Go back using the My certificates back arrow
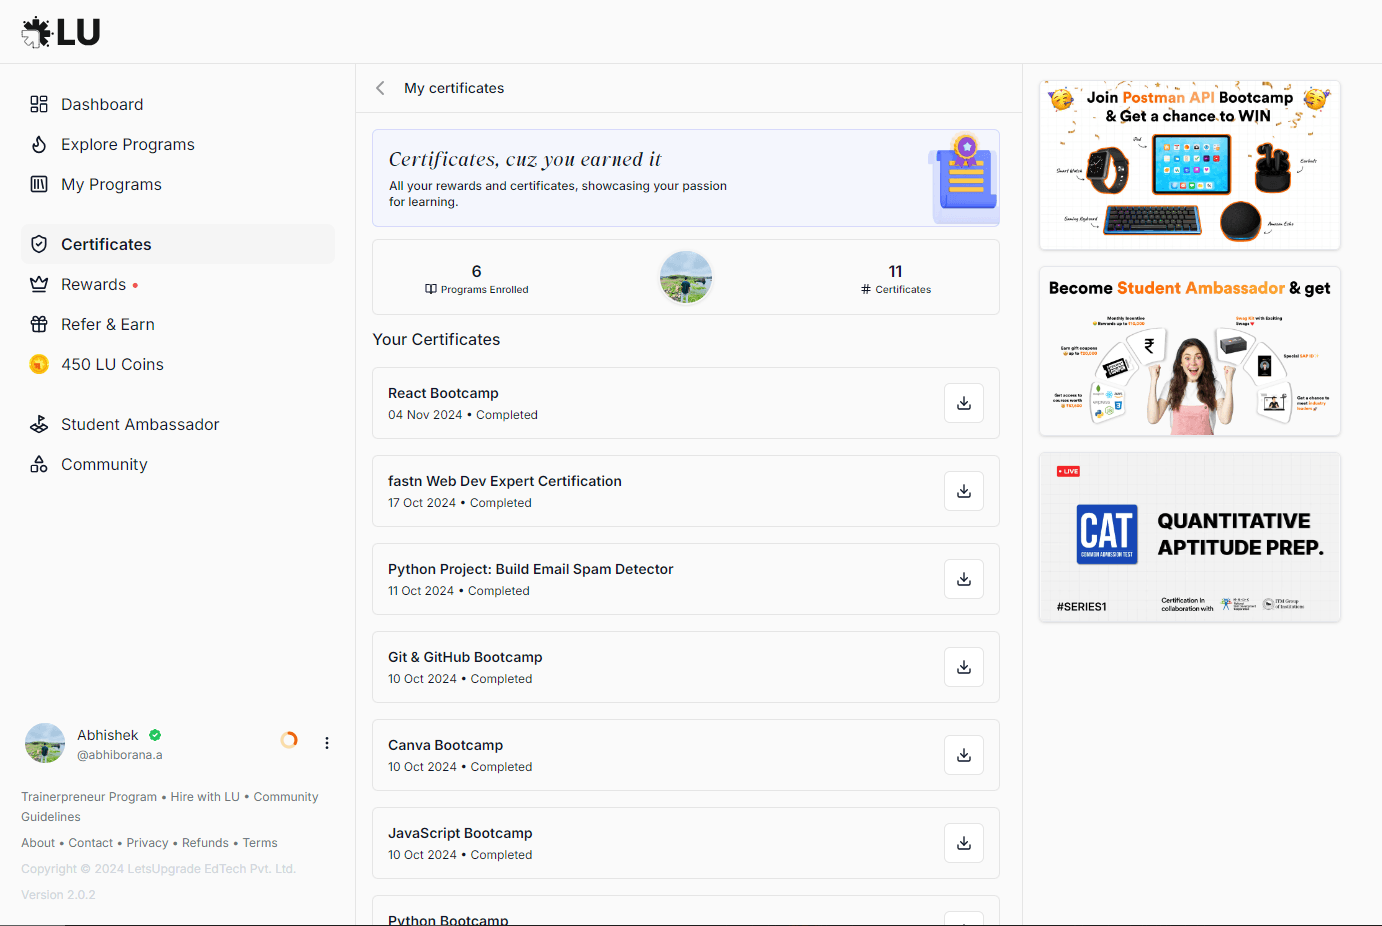Viewport: 1382px width, 926px height. pos(380,88)
